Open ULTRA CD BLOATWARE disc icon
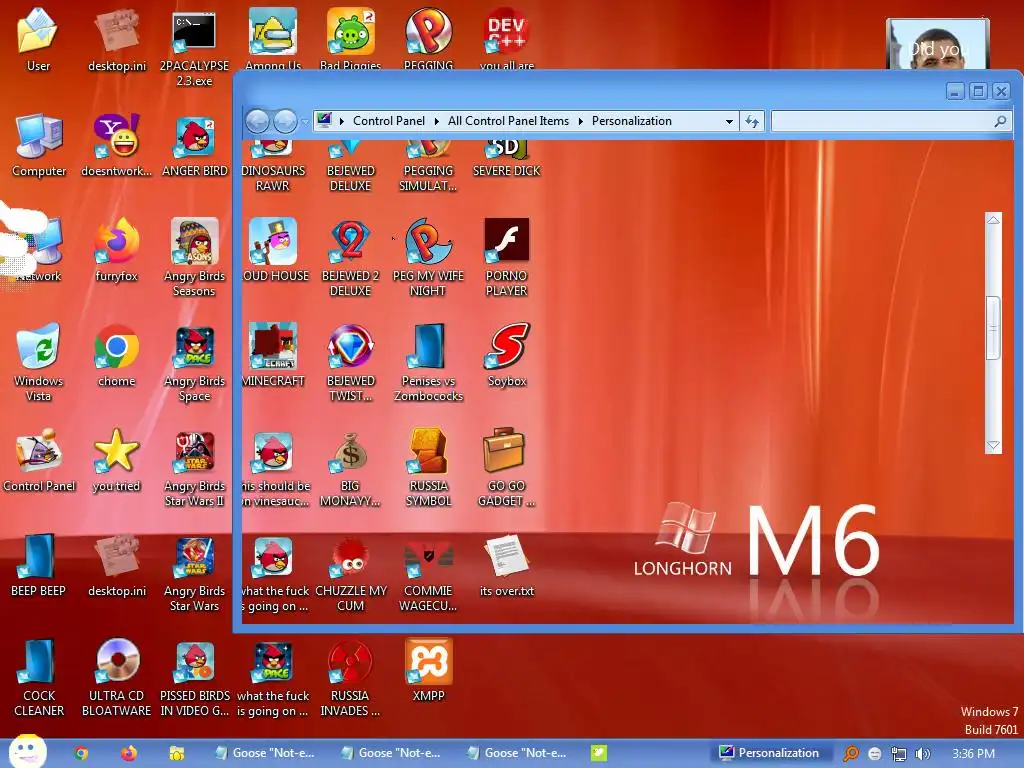The width and height of the screenshot is (1024, 768). point(116,677)
